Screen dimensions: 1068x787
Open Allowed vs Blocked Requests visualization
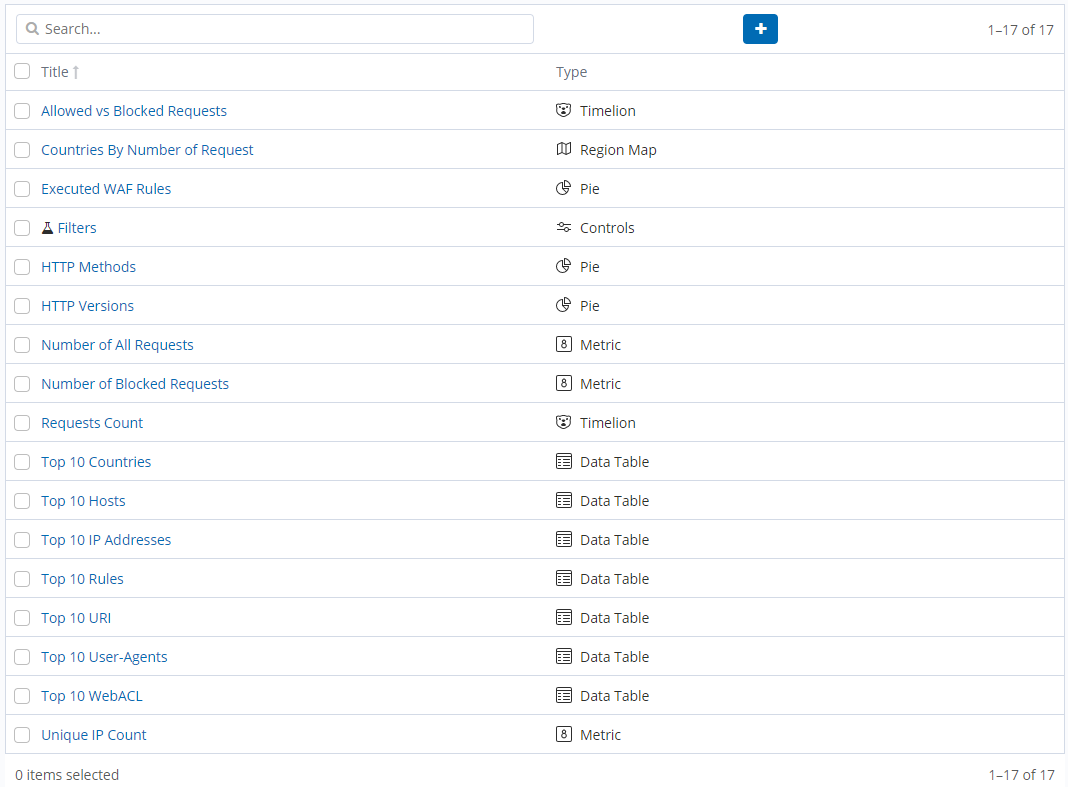(134, 111)
